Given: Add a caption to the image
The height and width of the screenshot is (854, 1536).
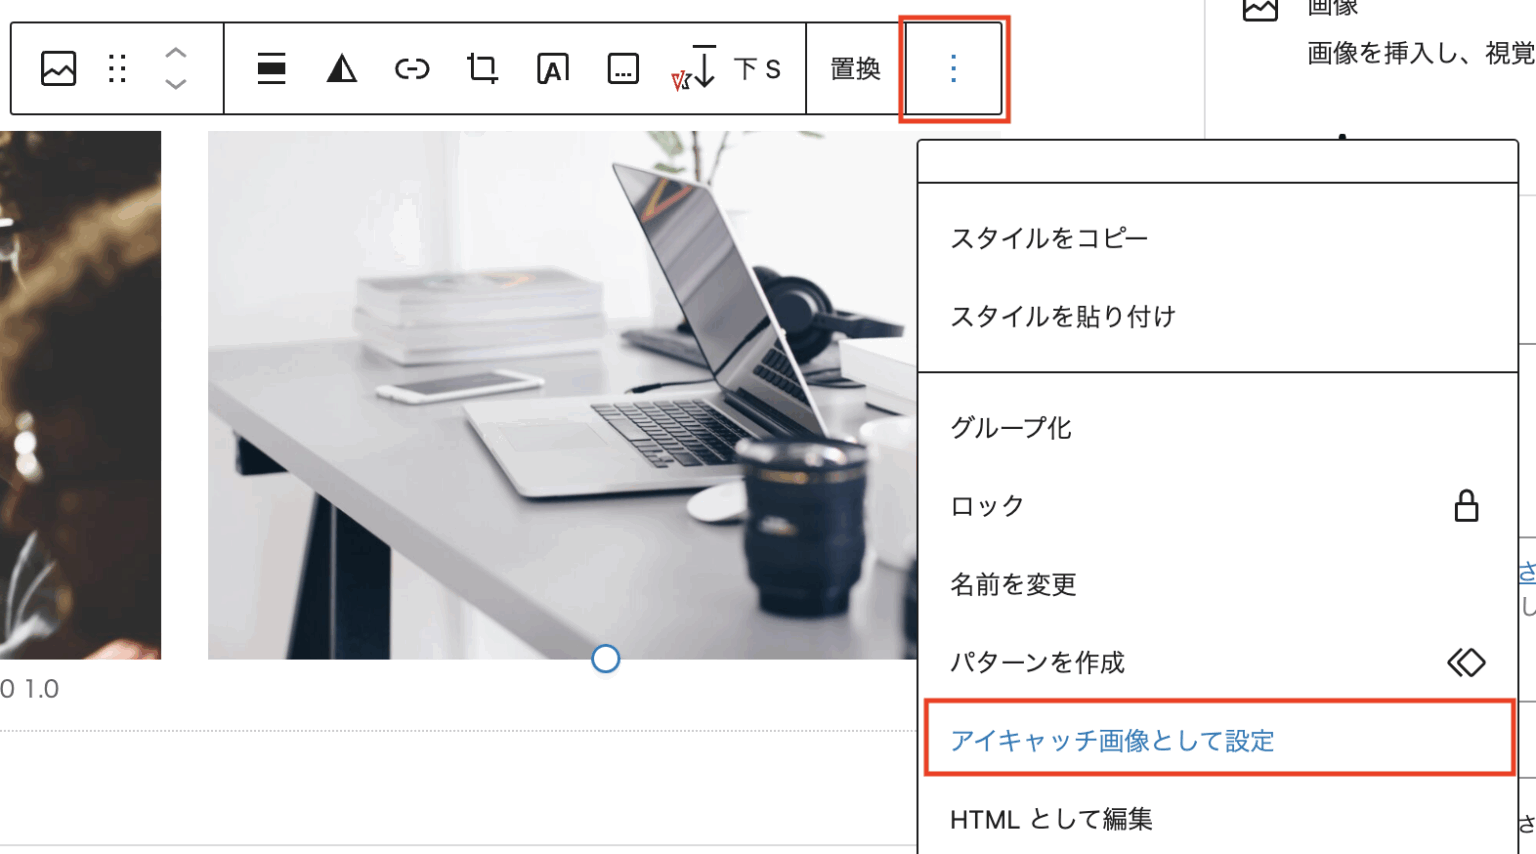Looking at the screenshot, I should tap(622, 68).
